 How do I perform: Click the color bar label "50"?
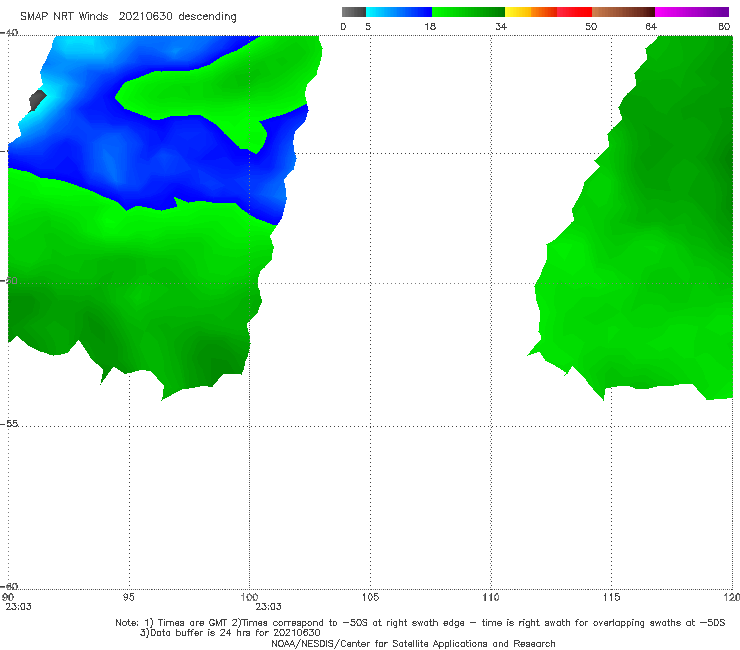[x=591, y=26]
